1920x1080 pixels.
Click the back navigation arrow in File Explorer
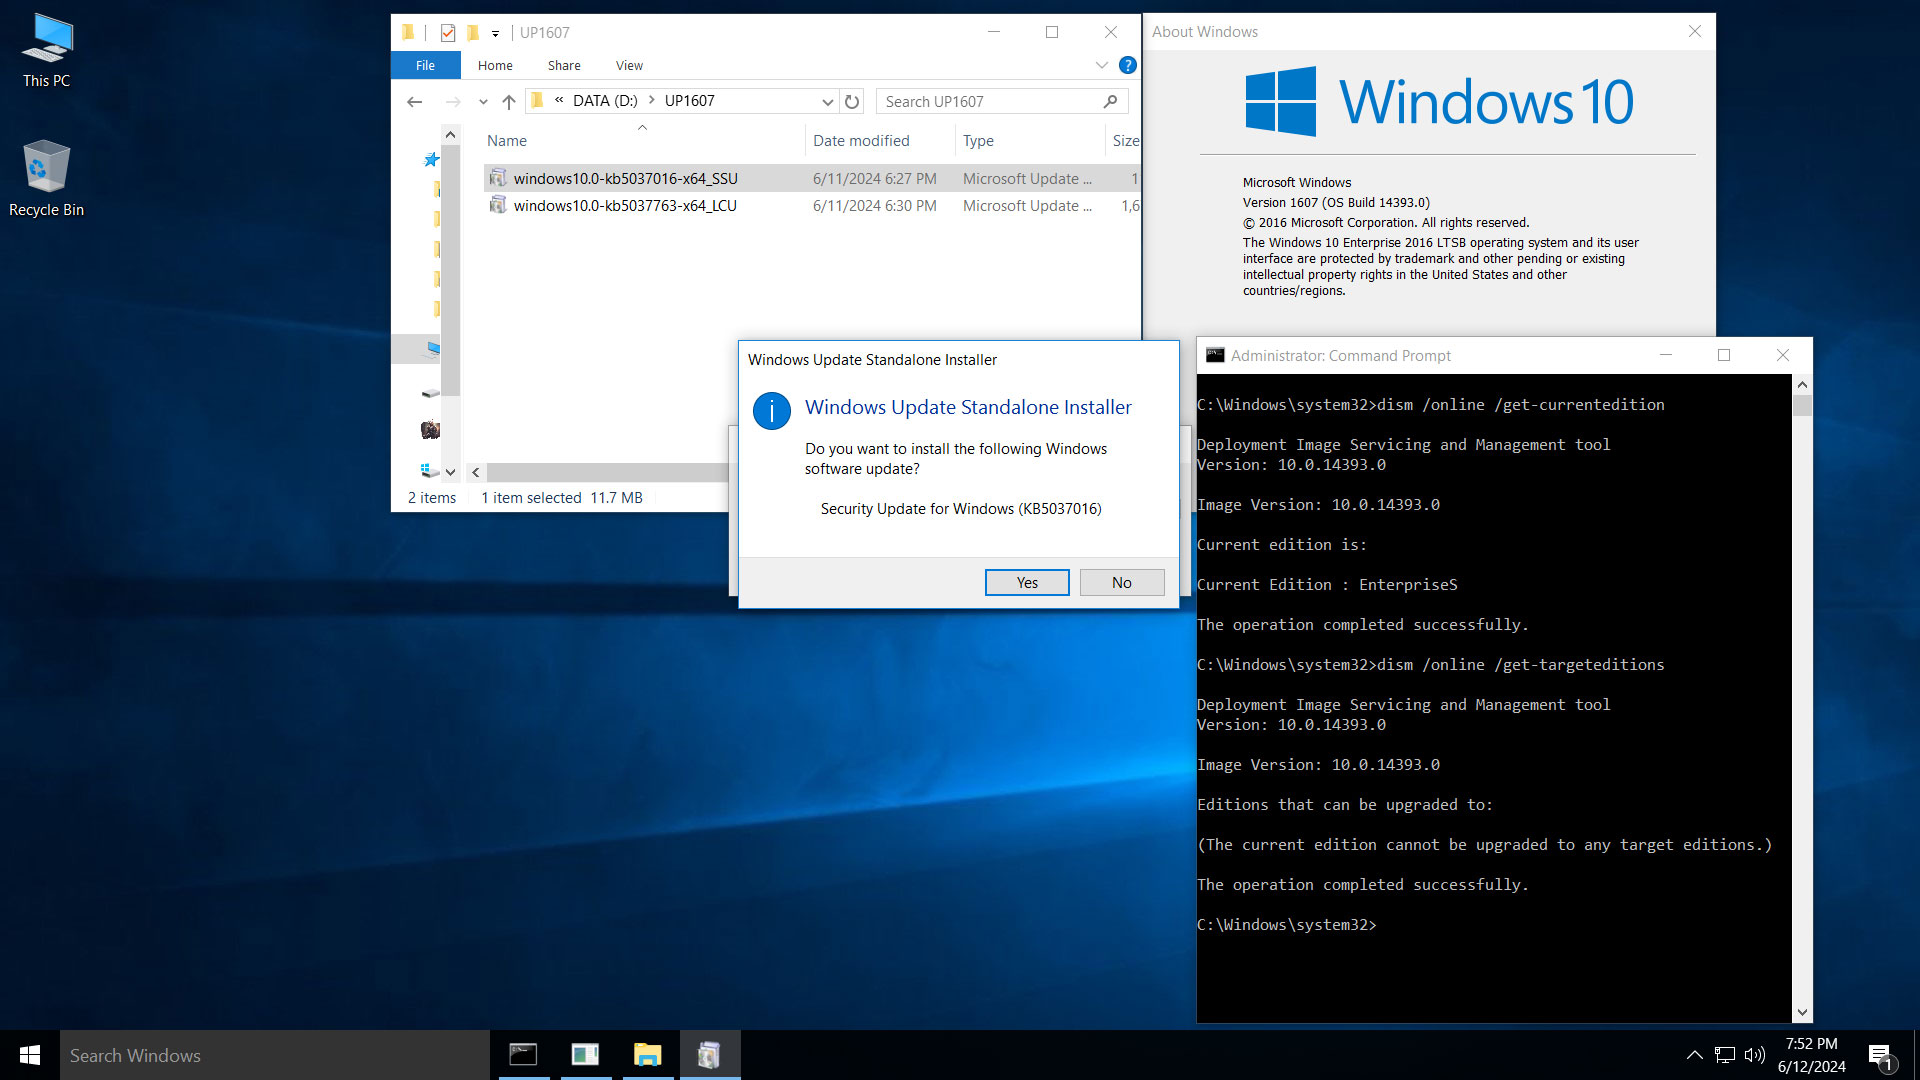(414, 100)
